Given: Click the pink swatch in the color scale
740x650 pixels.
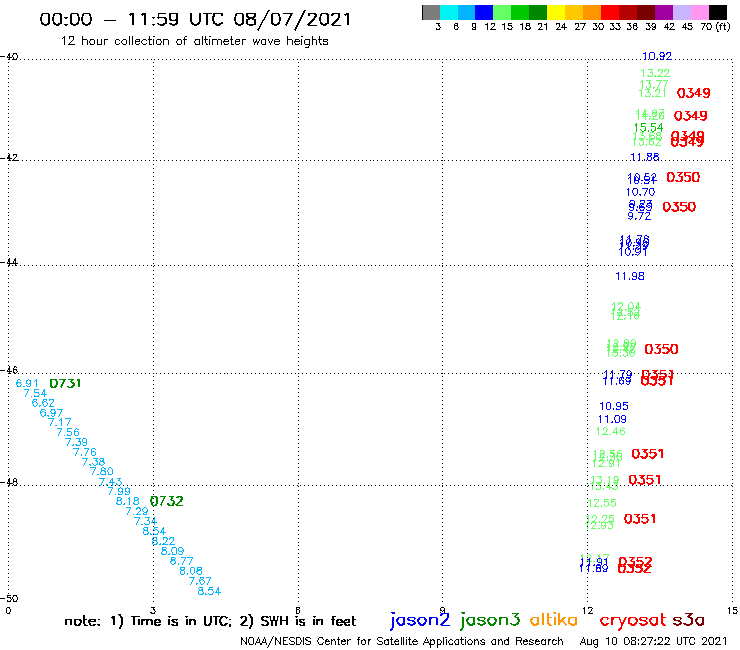Looking at the screenshot, I should click(699, 12).
